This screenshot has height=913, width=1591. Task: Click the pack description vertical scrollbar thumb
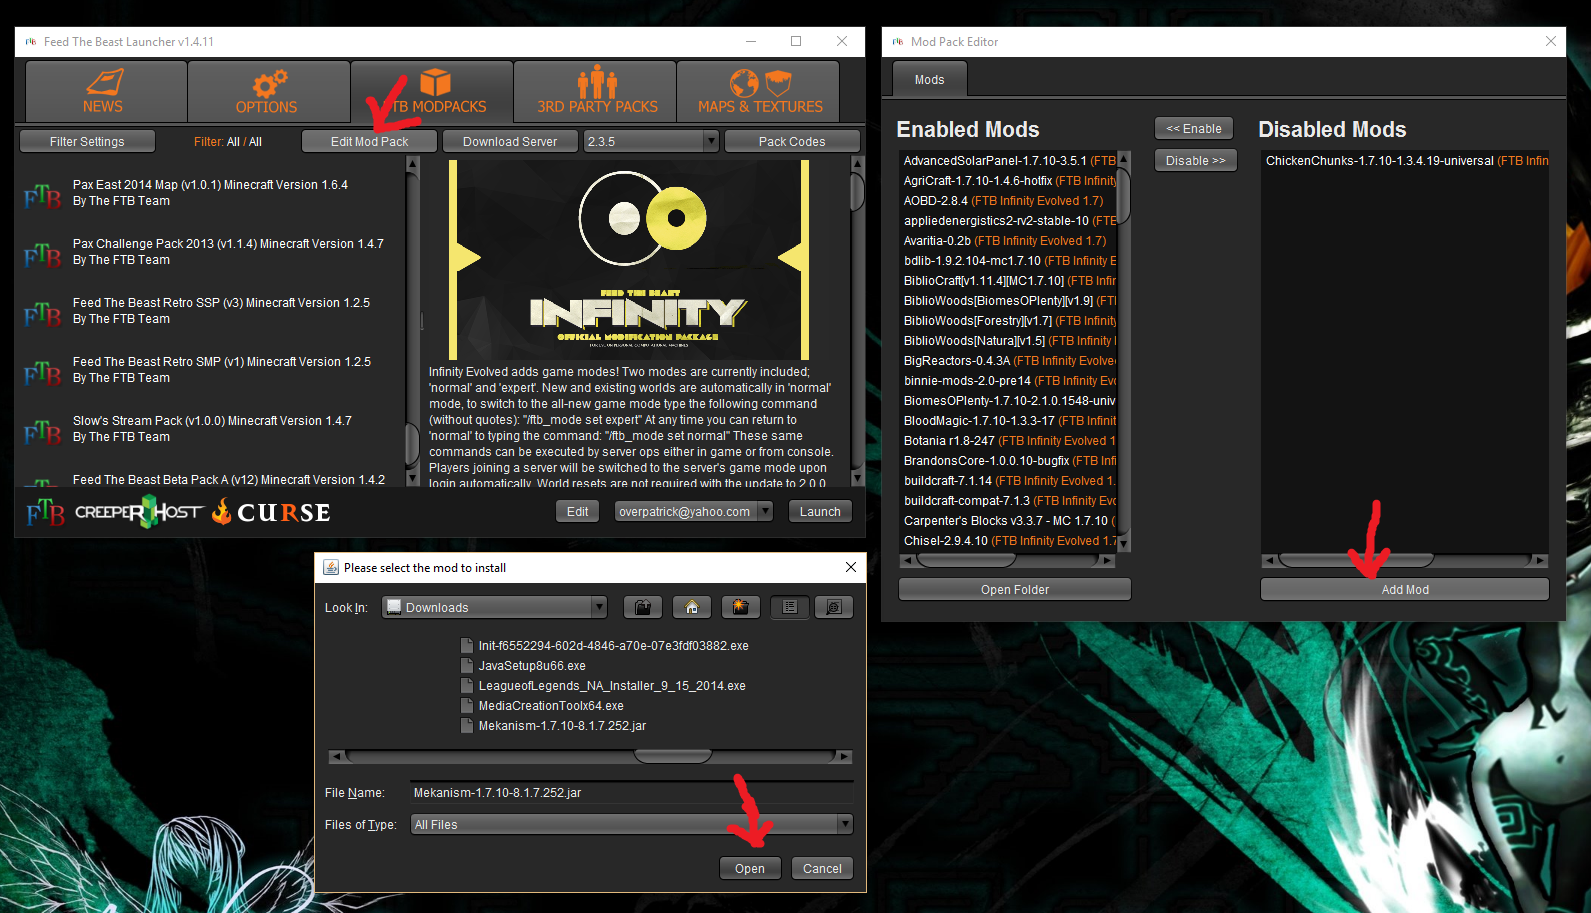tap(857, 193)
